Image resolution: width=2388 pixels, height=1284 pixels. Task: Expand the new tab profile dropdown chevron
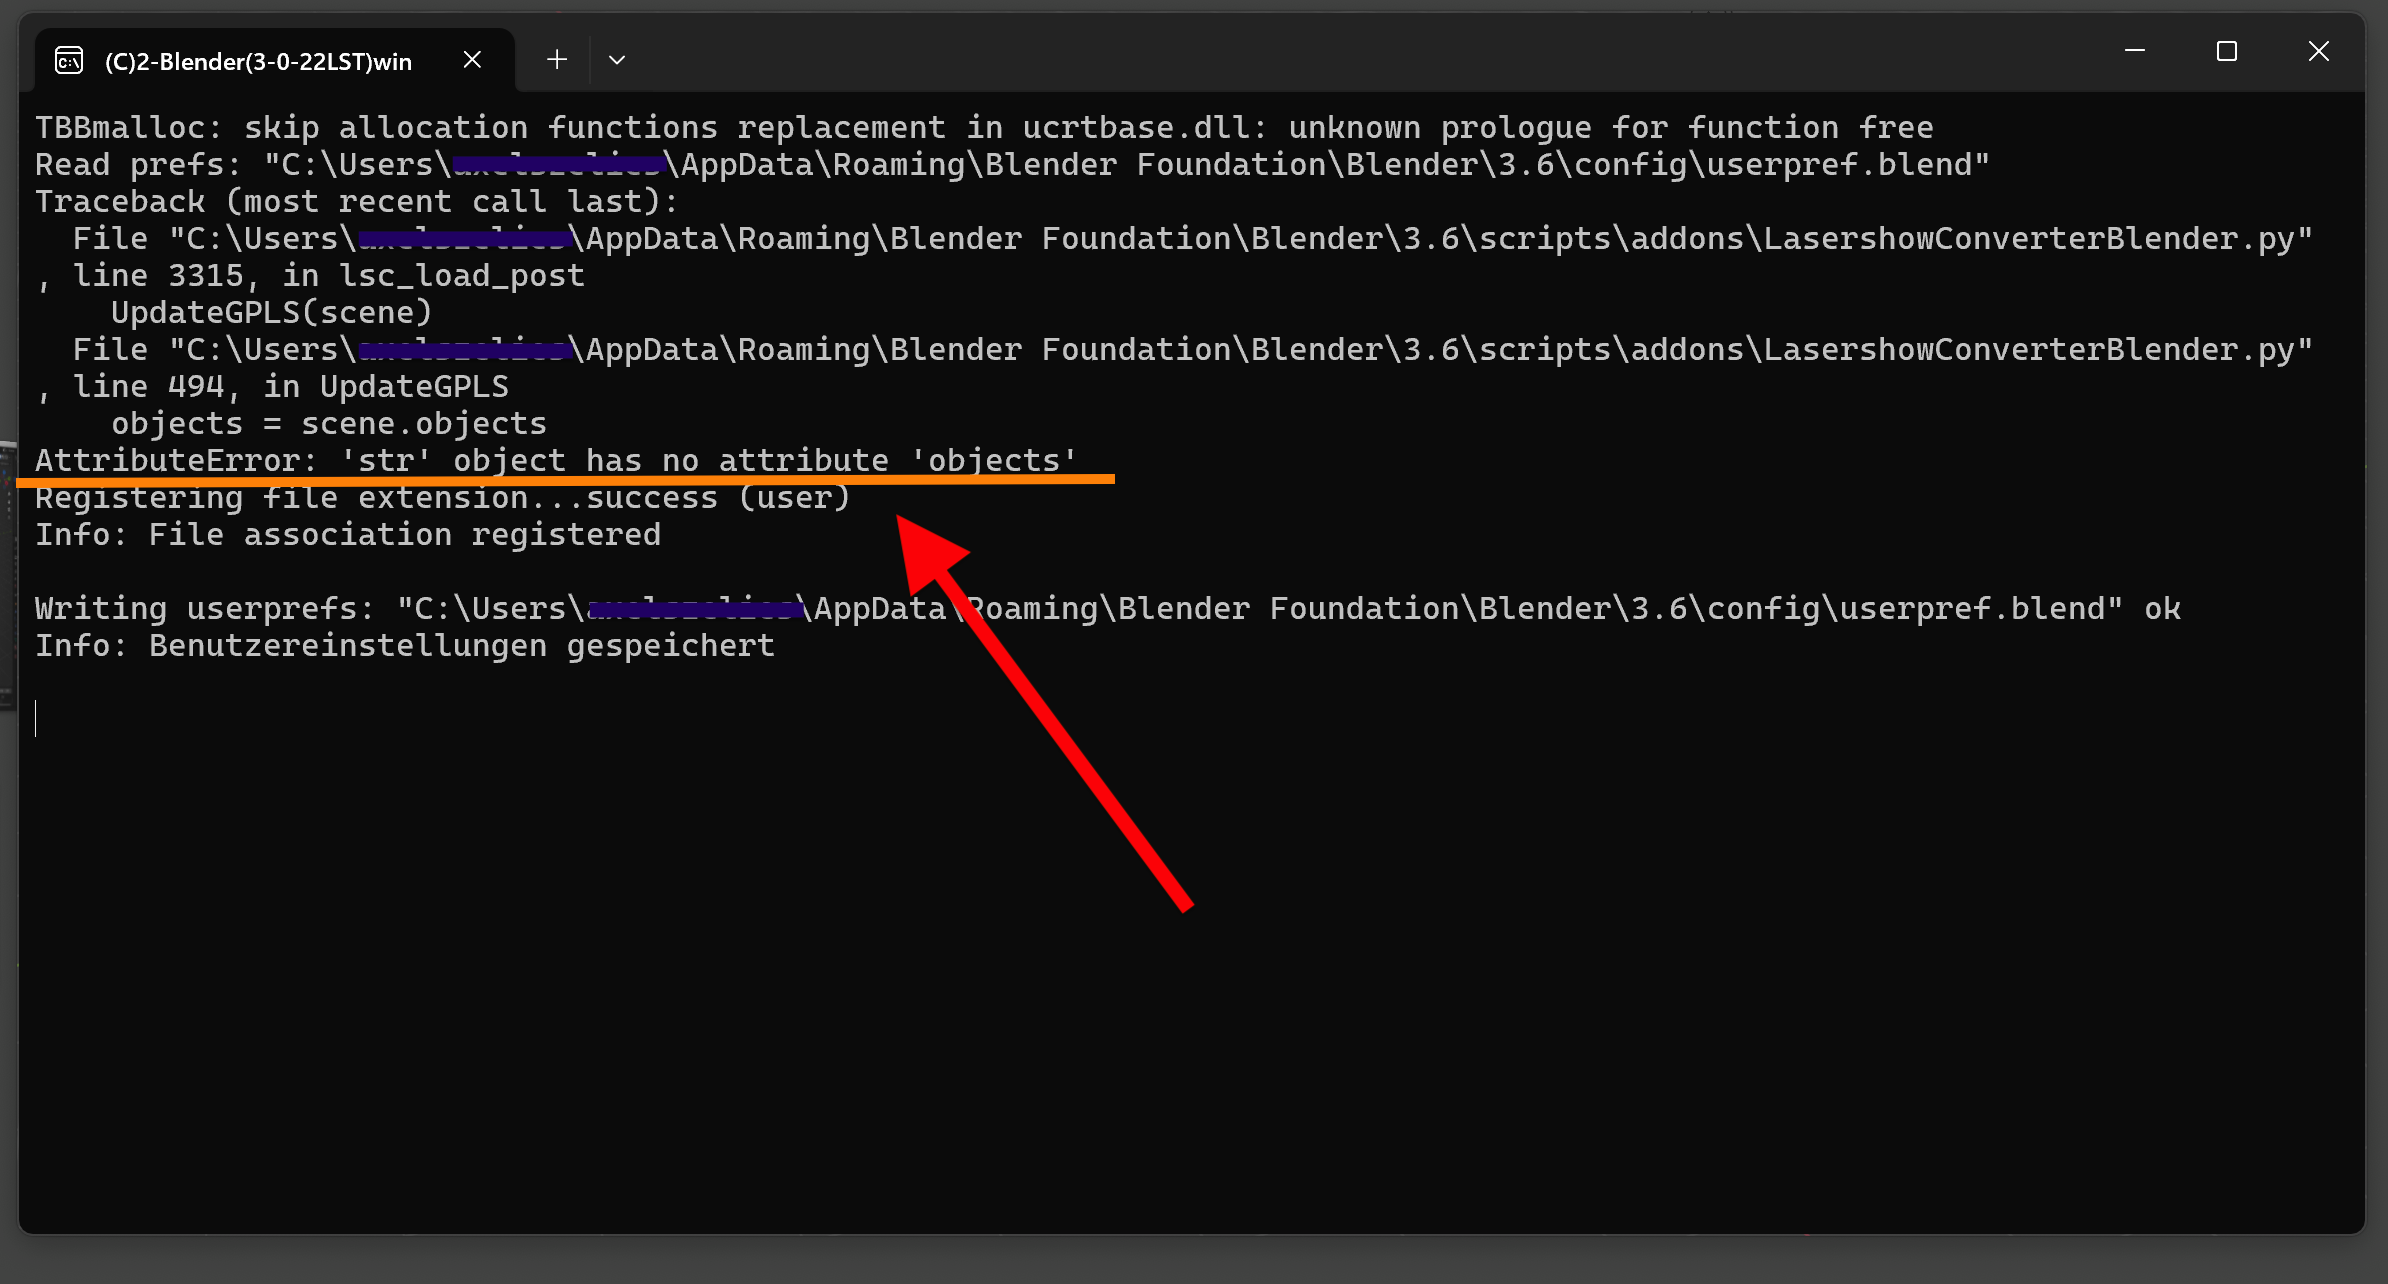click(x=617, y=60)
